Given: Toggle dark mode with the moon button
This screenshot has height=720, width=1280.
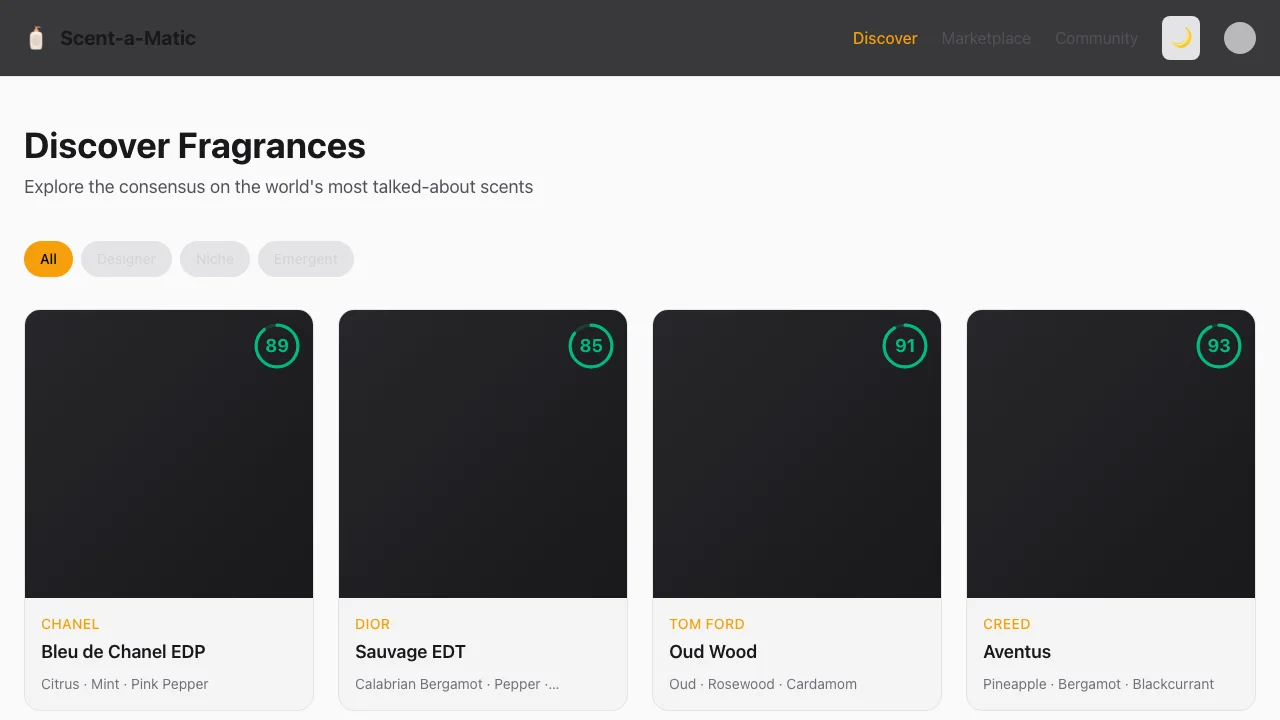Looking at the screenshot, I should pyautogui.click(x=1181, y=38).
